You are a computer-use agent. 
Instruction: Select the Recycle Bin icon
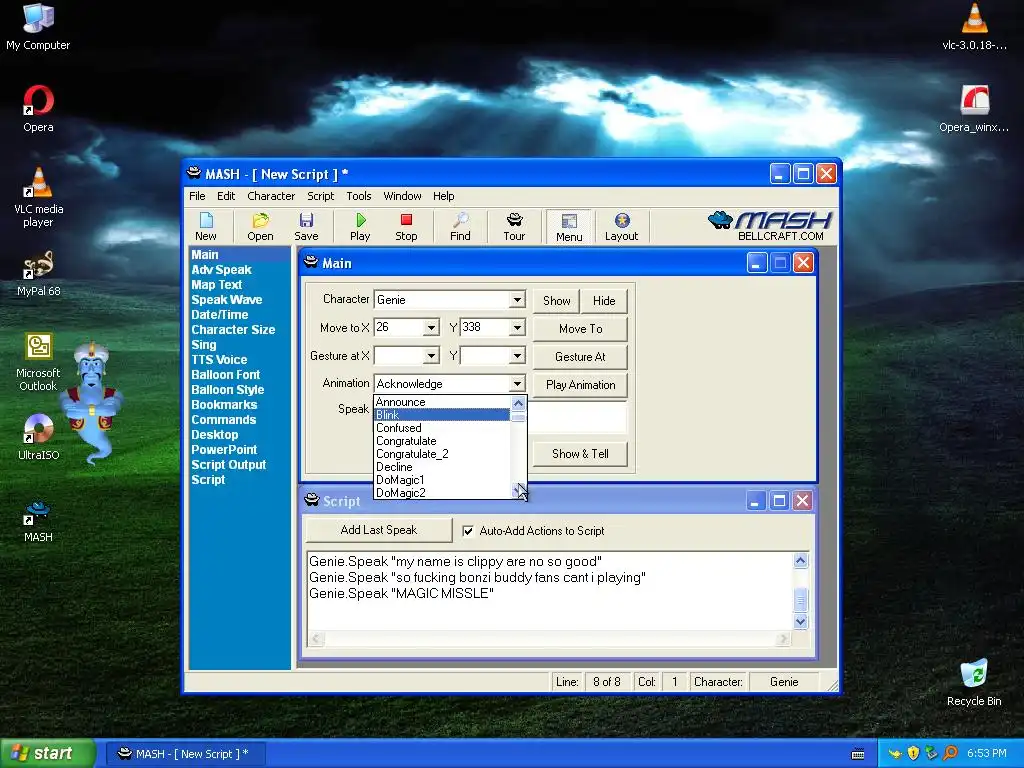974,682
